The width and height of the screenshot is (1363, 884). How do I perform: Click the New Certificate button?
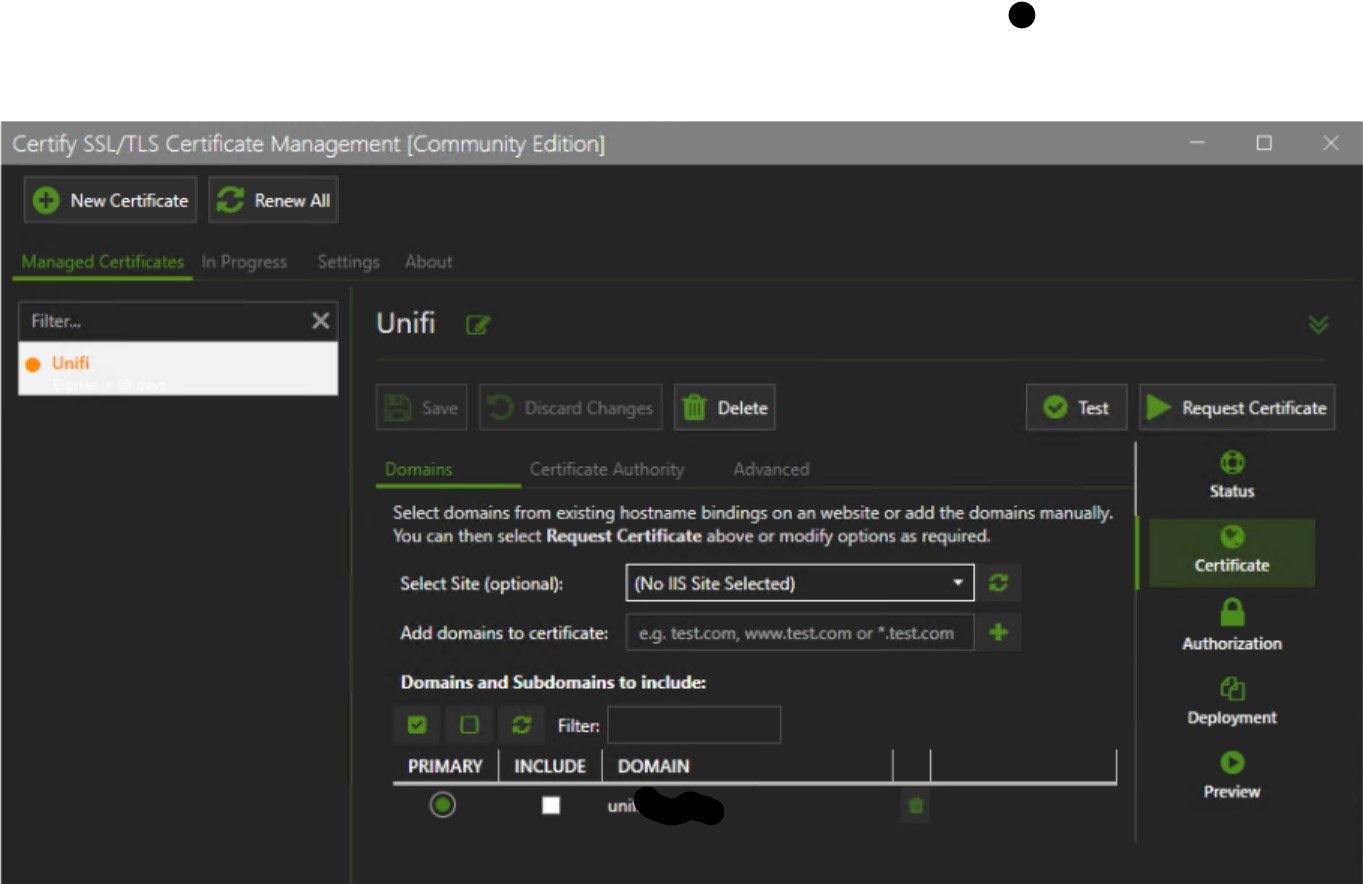pos(111,201)
